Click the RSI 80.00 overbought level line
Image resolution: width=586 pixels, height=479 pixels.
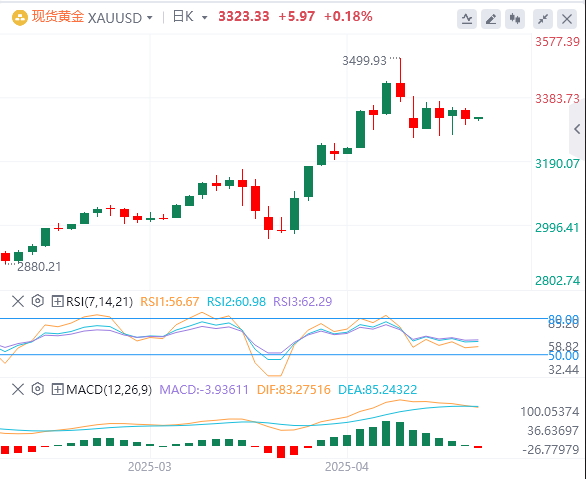point(273,319)
